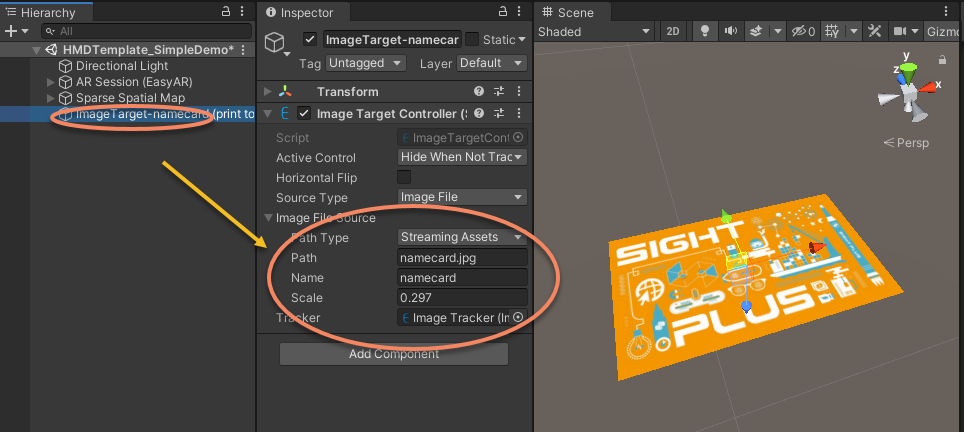
Task: Click the Tracker object picker circle
Action: pyautogui.click(x=518, y=318)
